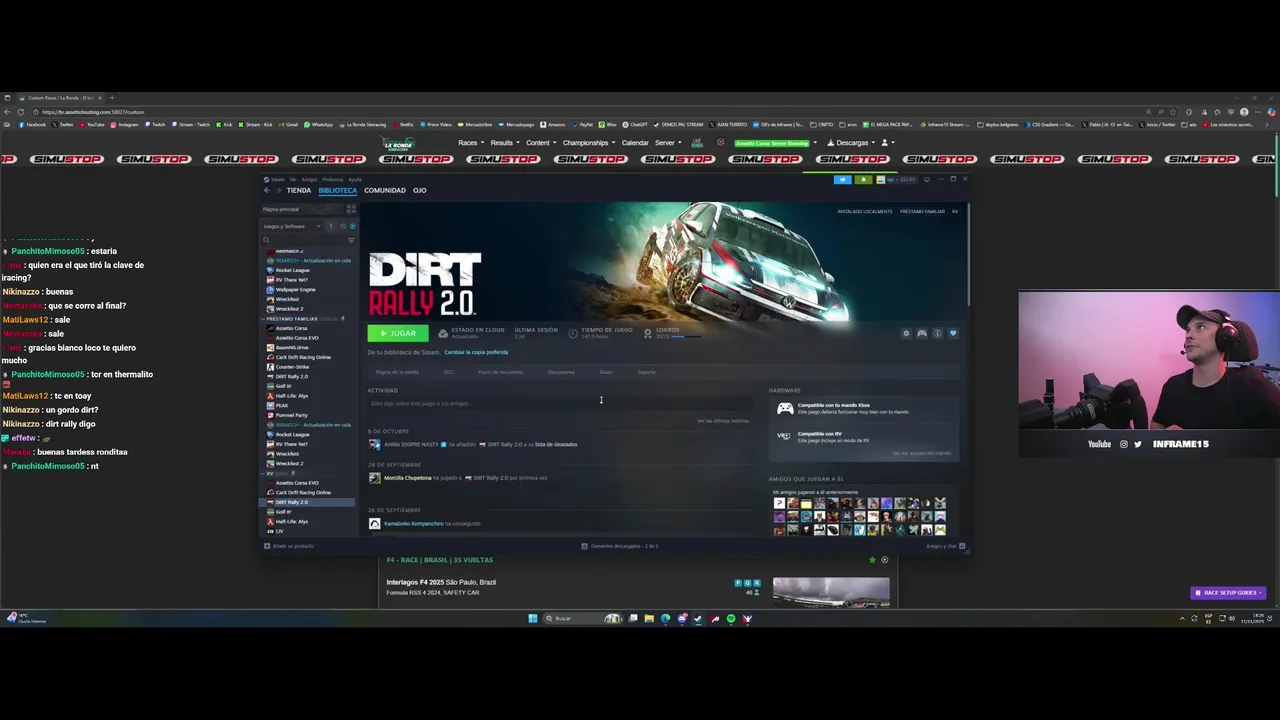Open Soporte tab on game page

[647, 372]
